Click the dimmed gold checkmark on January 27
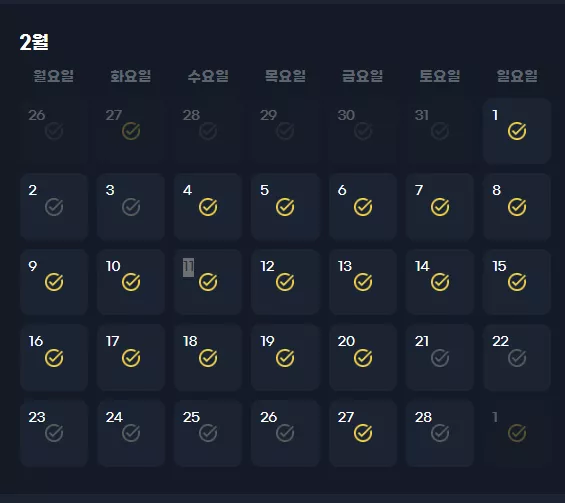The image size is (565, 503). click(x=131, y=131)
